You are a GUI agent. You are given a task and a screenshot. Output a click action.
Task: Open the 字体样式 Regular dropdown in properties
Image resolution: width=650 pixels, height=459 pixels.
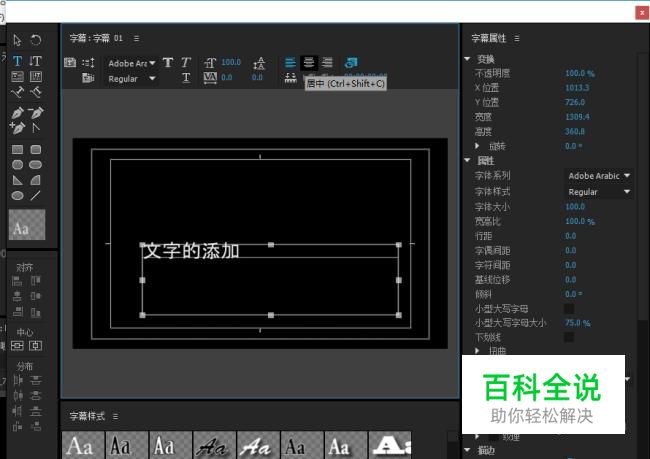pyautogui.click(x=599, y=192)
